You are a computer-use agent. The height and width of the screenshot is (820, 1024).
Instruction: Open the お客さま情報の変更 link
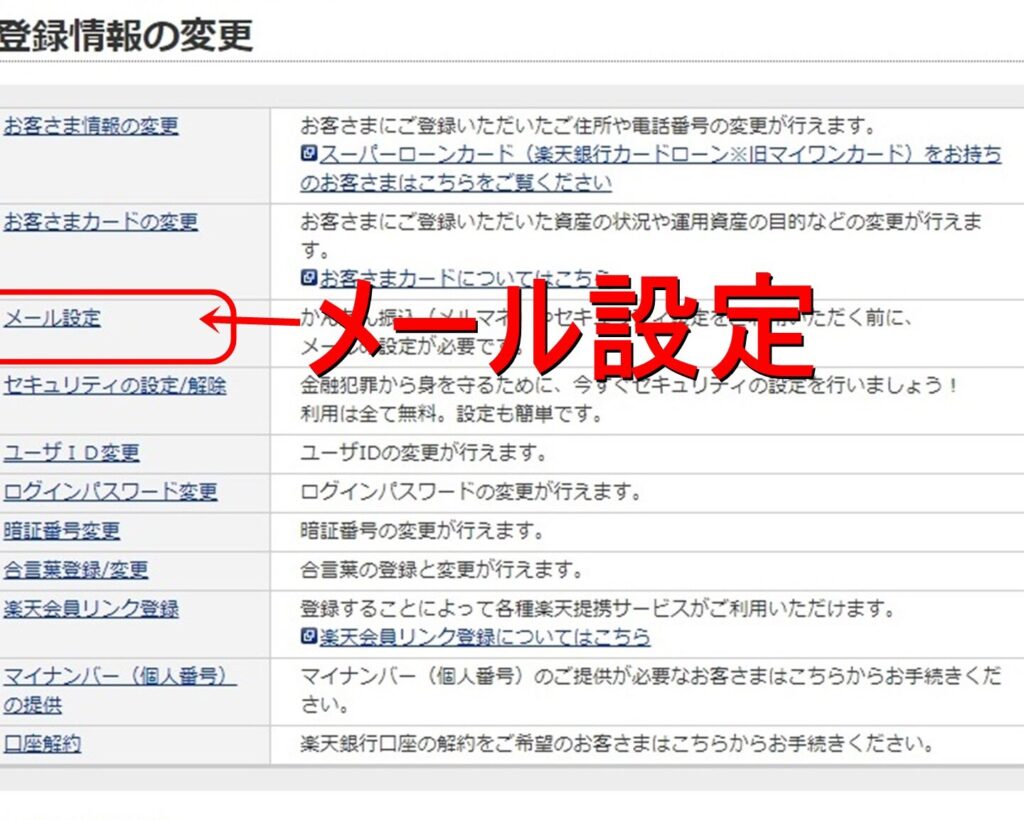[90, 127]
